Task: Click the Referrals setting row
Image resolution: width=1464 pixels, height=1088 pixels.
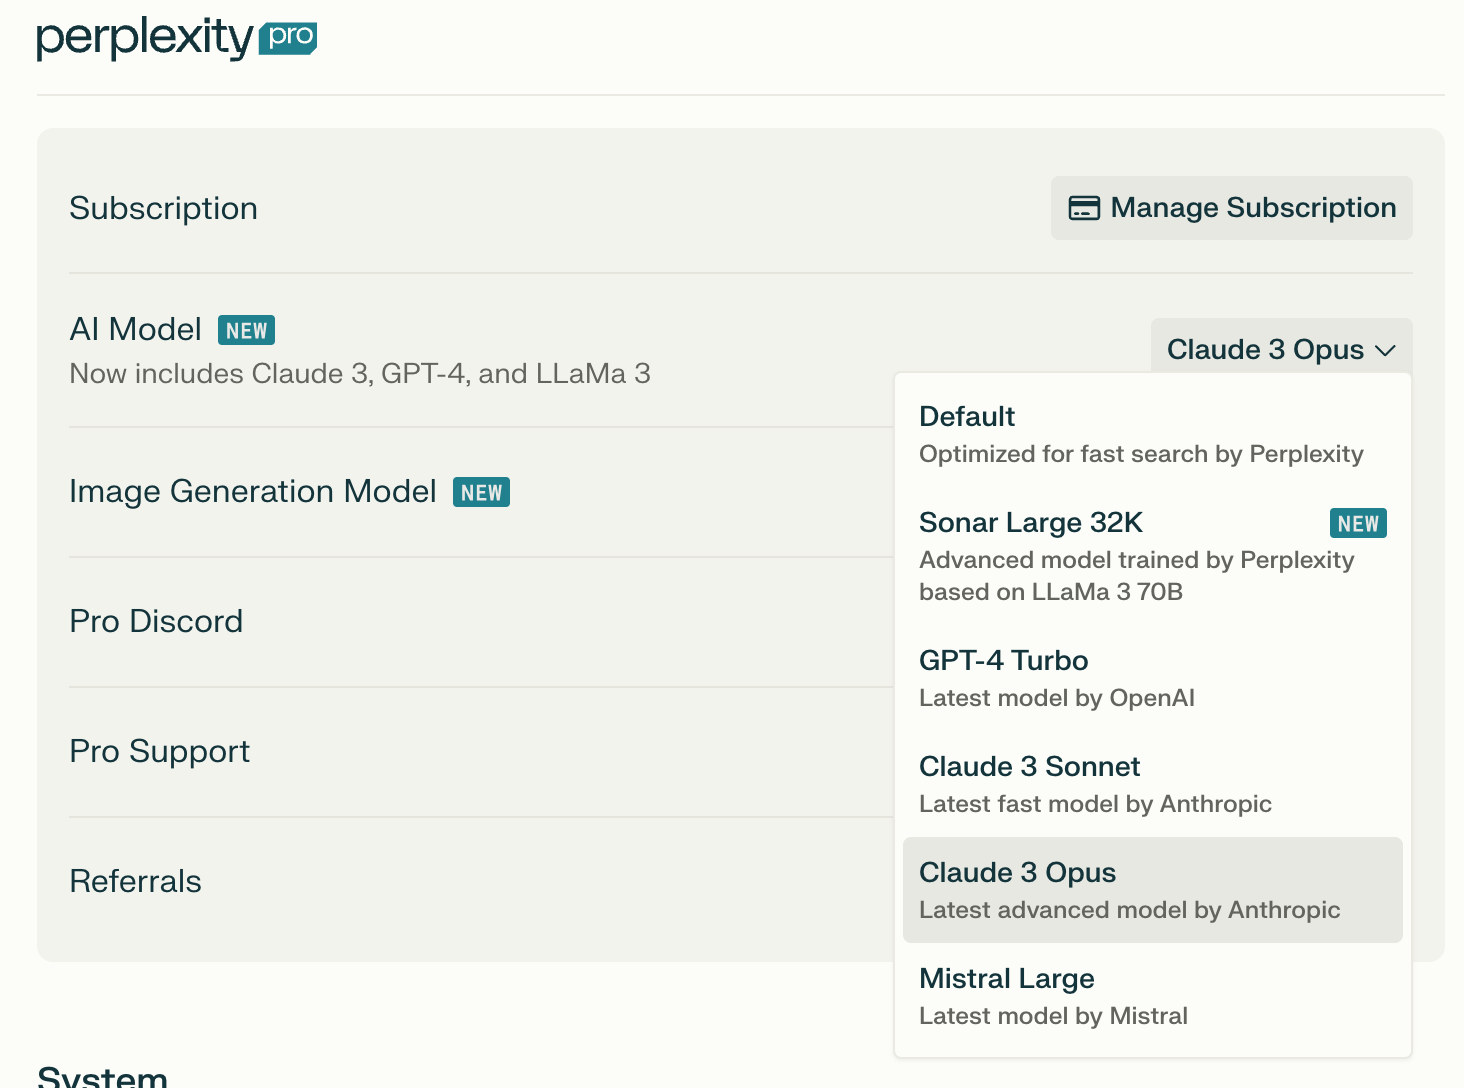Action: coord(136,882)
